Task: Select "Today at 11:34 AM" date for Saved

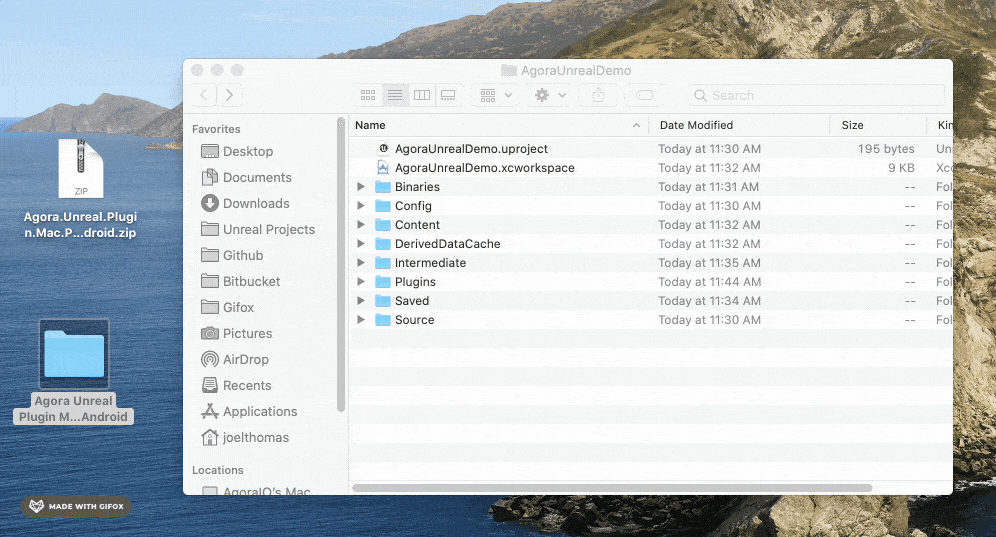Action: 709,301
